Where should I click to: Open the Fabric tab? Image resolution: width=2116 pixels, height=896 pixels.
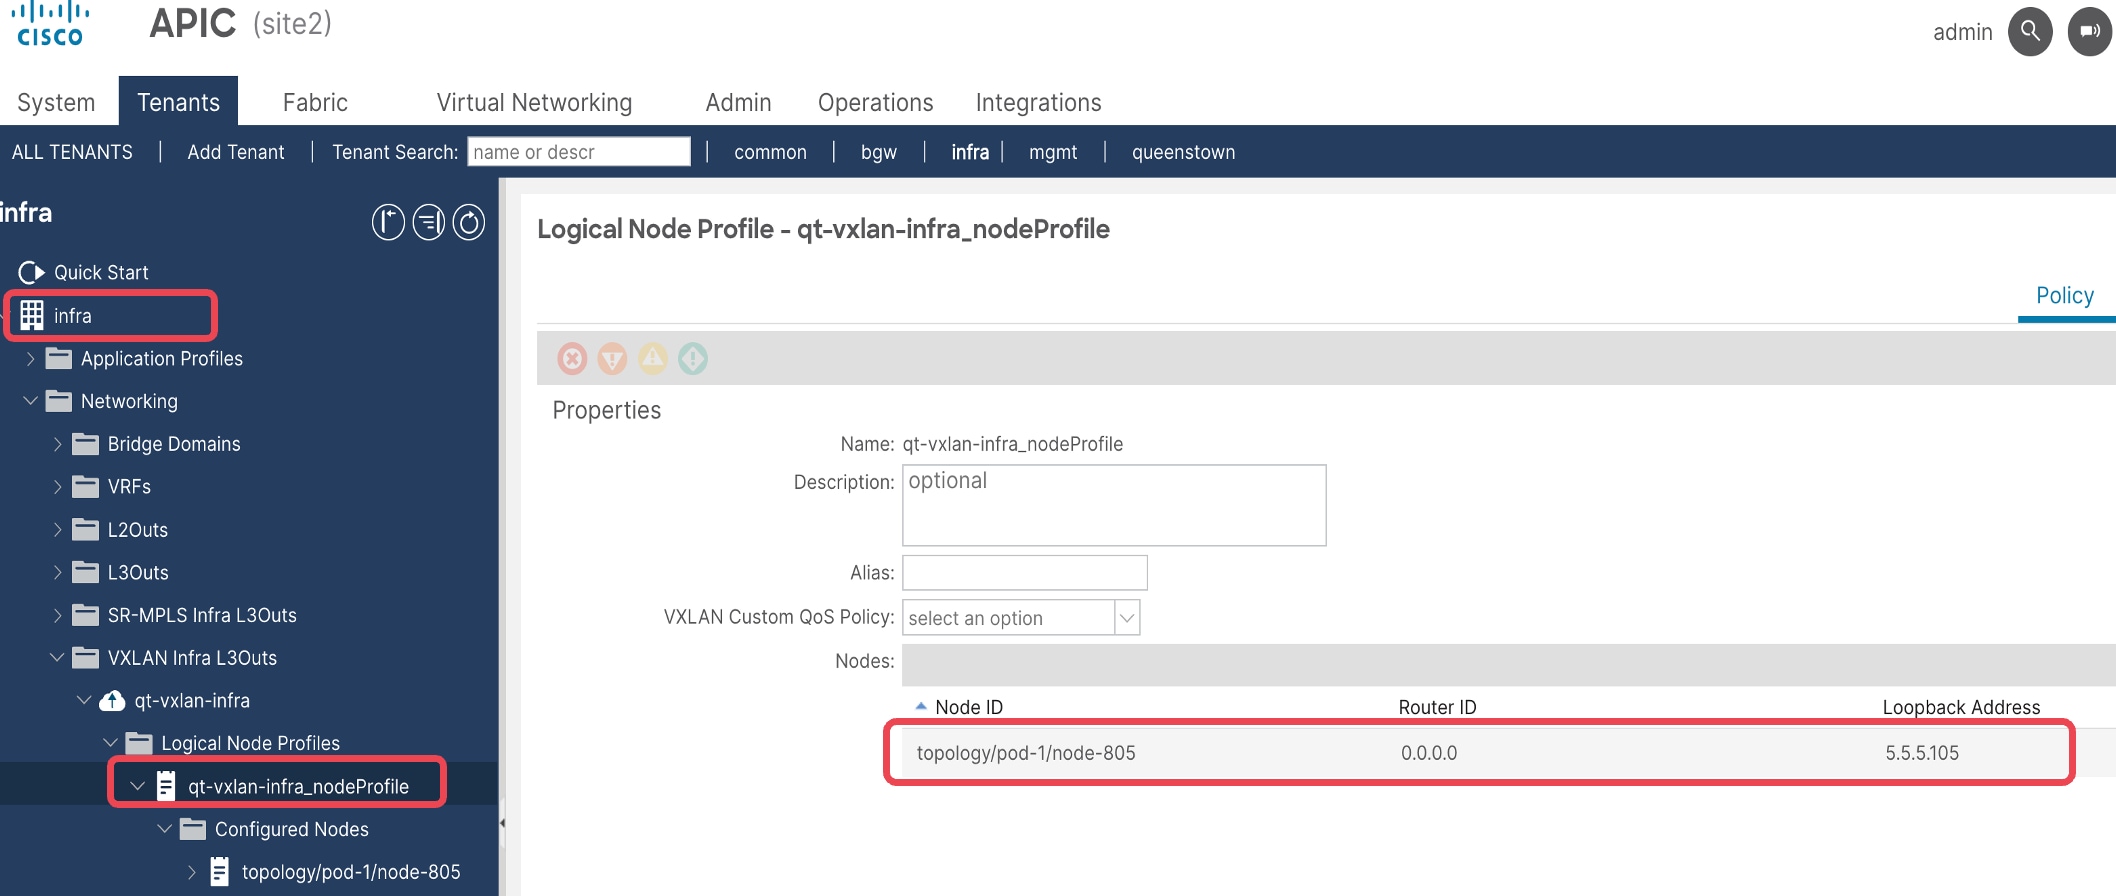pyautogui.click(x=315, y=103)
